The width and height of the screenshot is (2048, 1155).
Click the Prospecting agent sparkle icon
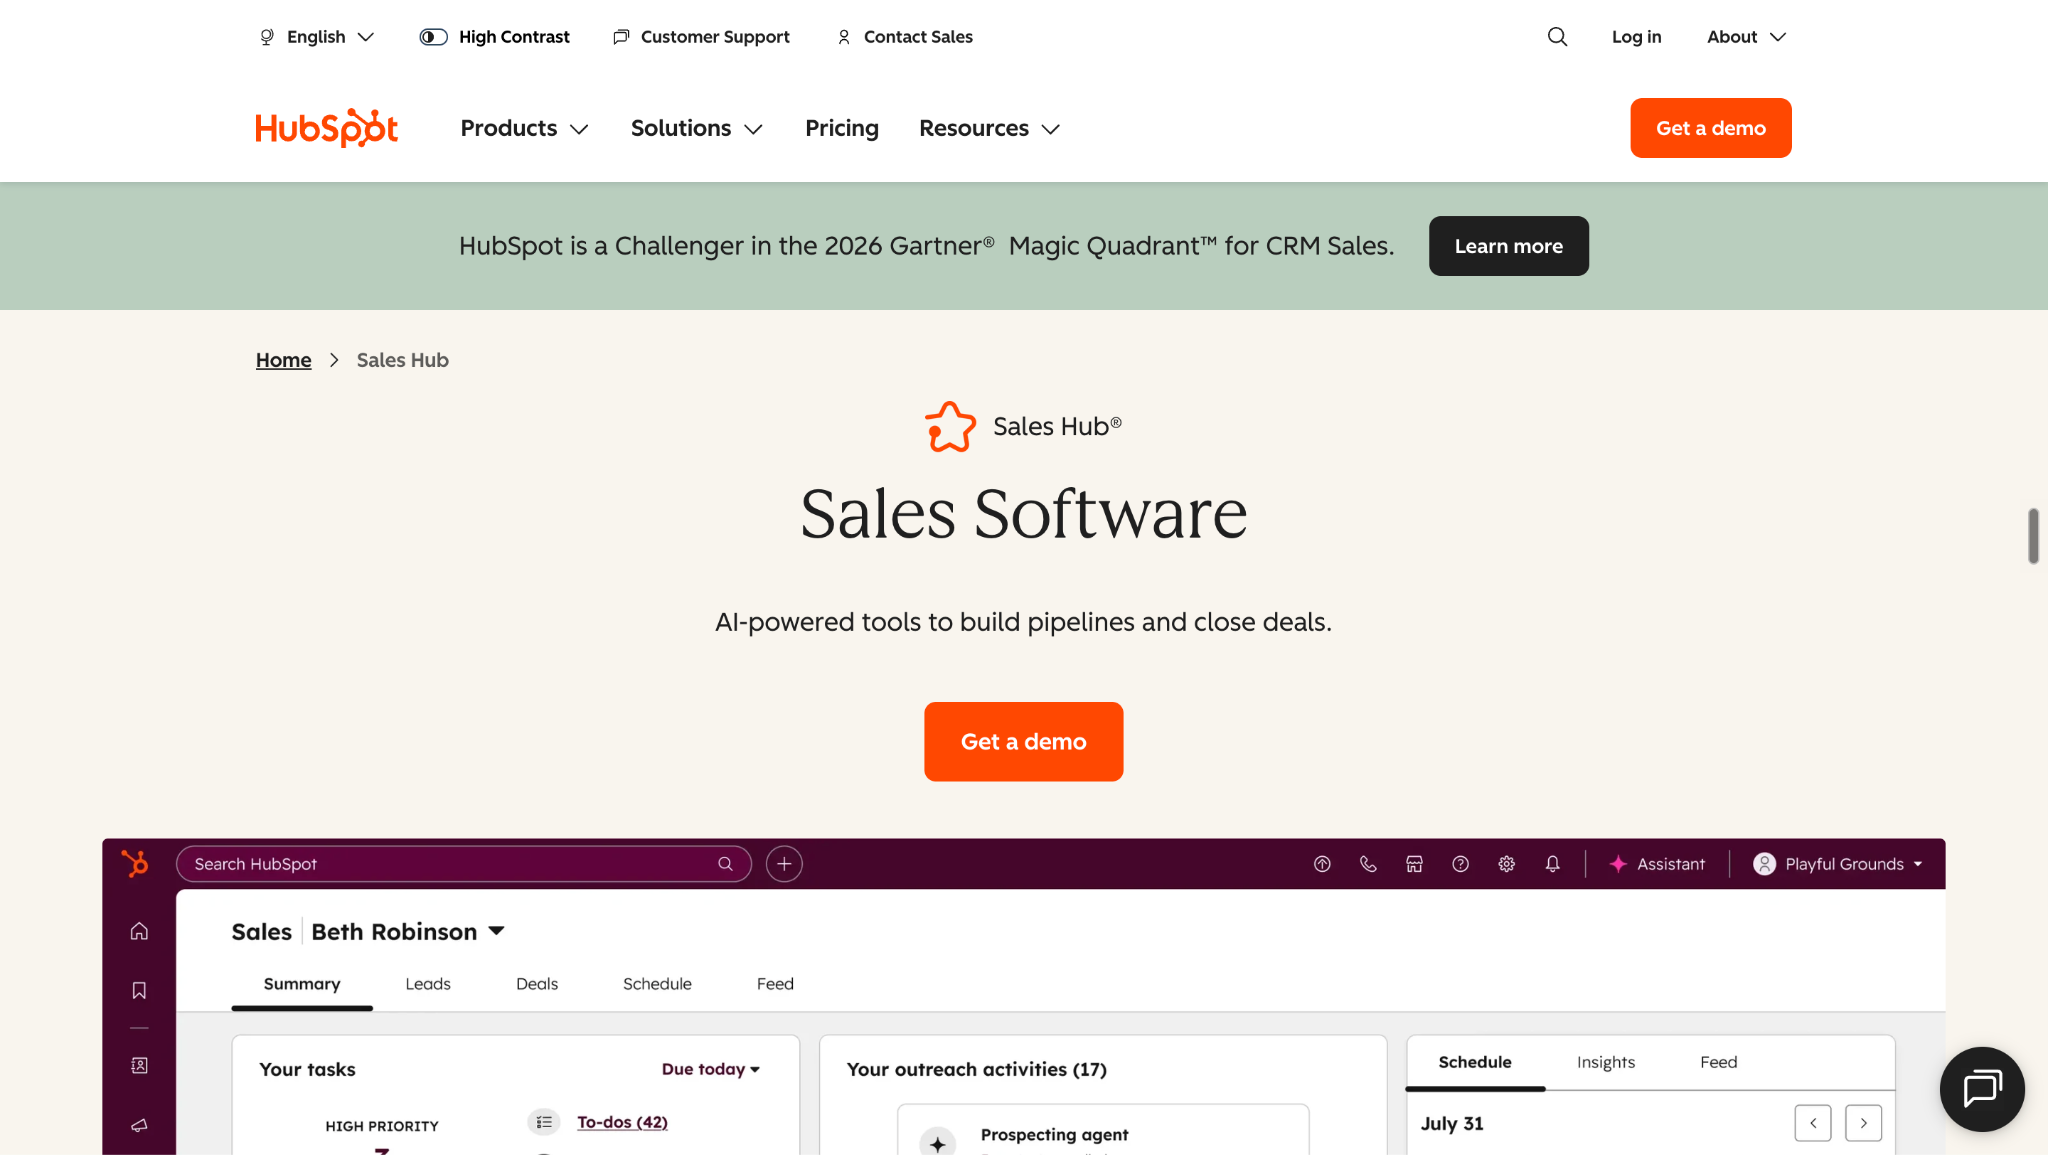(937, 1143)
